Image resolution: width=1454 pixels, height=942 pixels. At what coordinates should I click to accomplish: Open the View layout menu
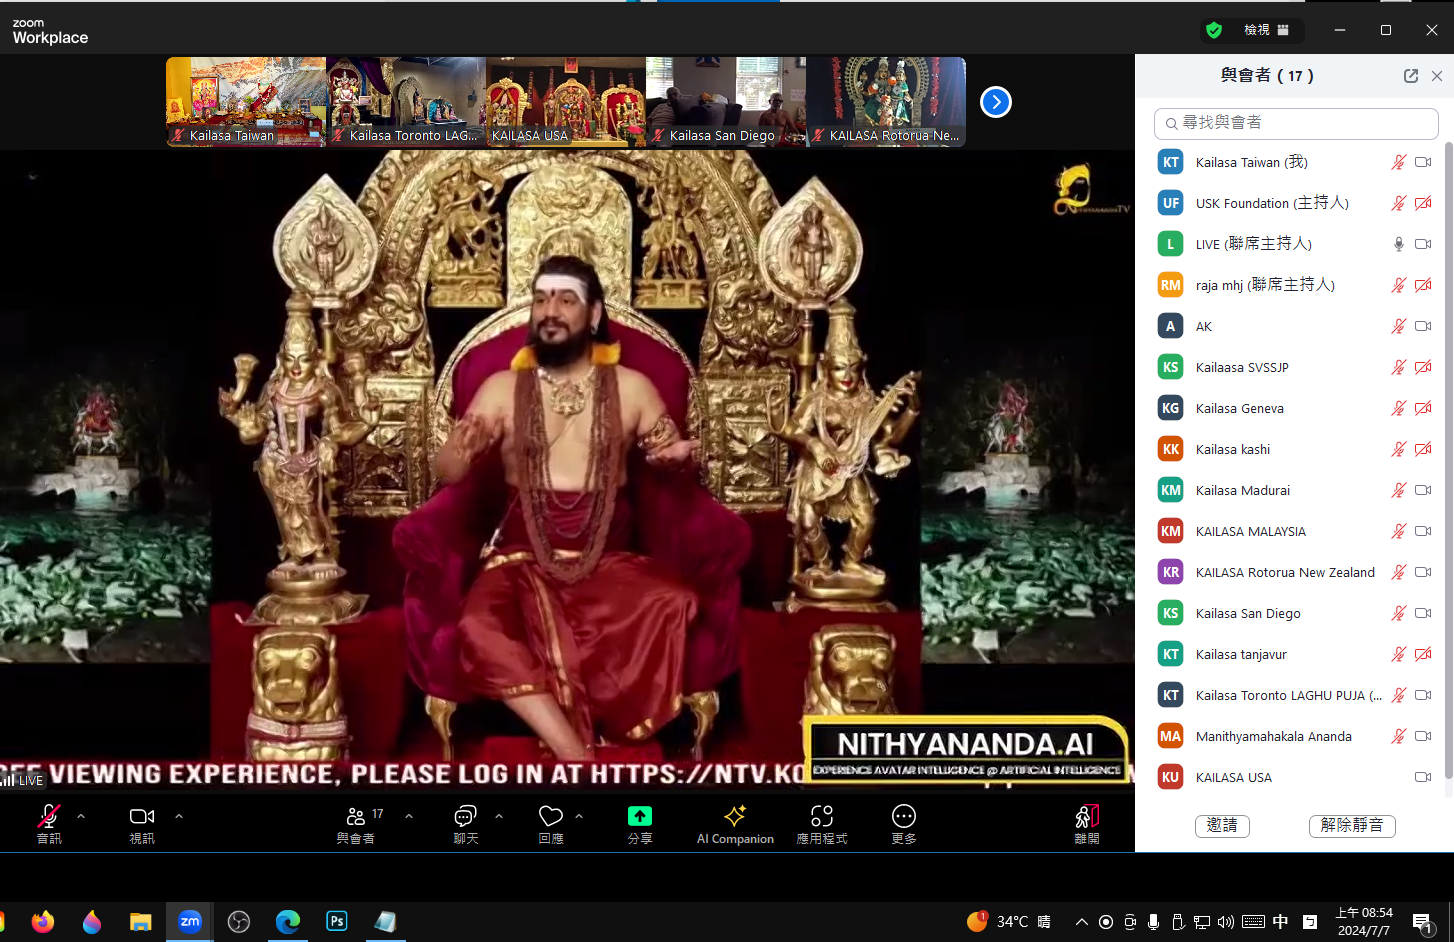coord(1266,30)
